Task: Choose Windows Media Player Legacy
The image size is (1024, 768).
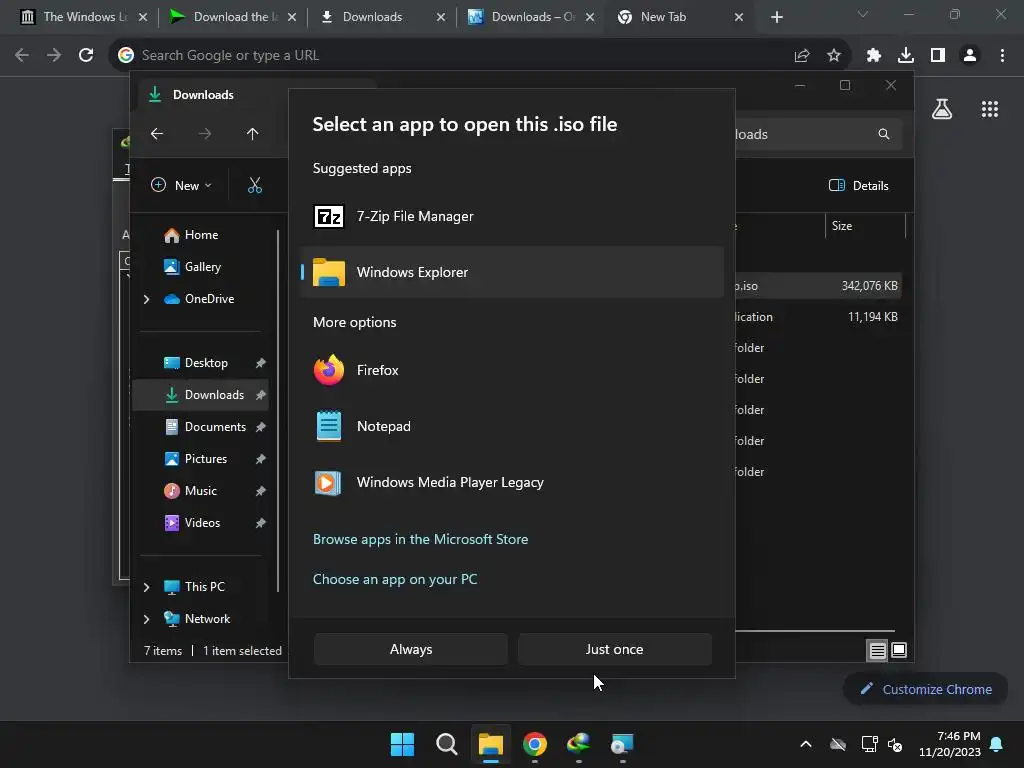Action: click(x=511, y=483)
